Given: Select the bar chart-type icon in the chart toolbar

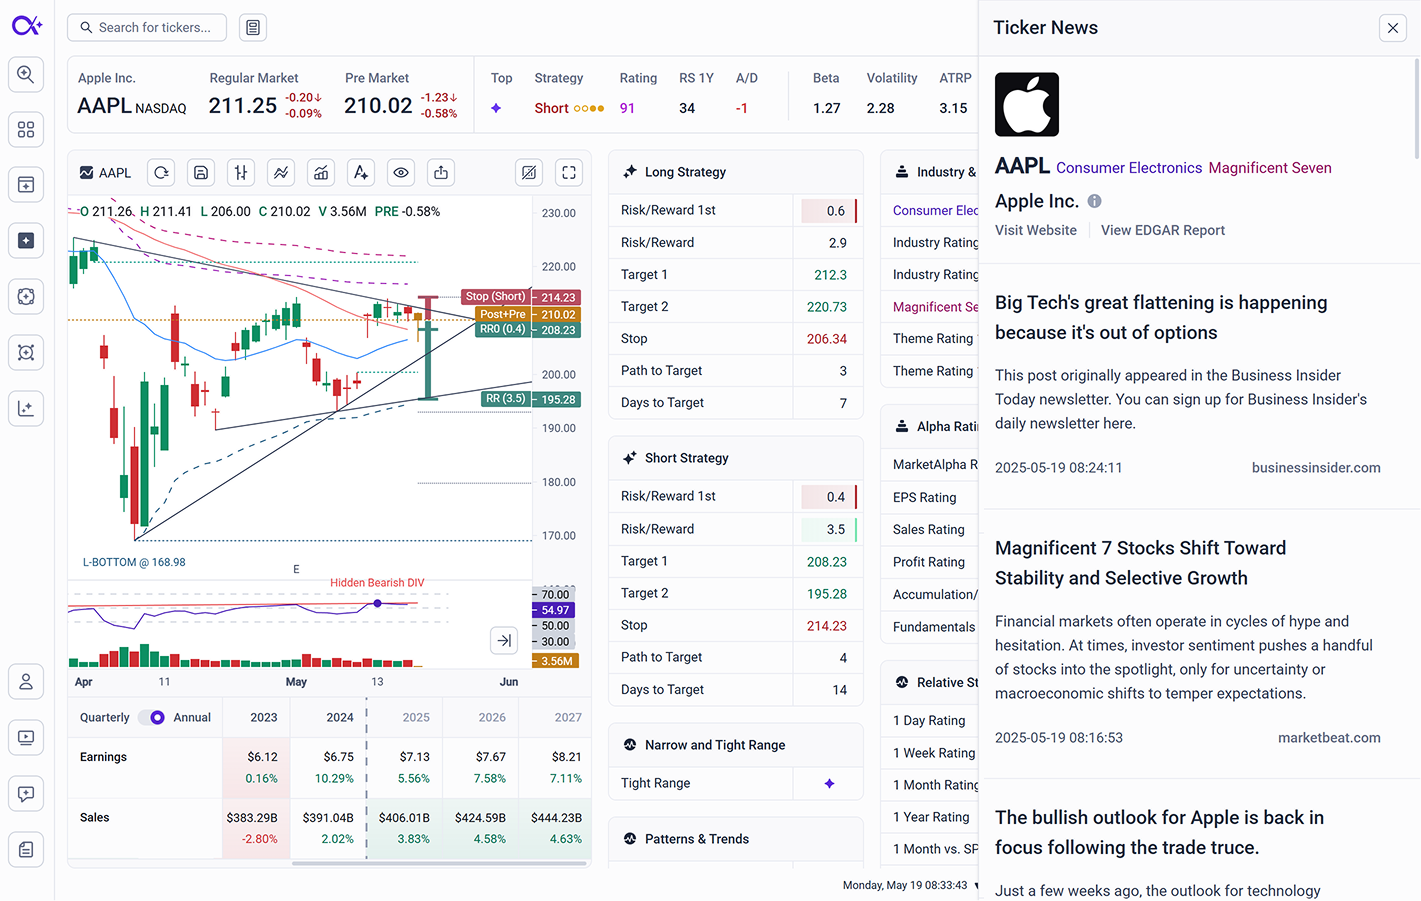Looking at the screenshot, I should coord(241,173).
